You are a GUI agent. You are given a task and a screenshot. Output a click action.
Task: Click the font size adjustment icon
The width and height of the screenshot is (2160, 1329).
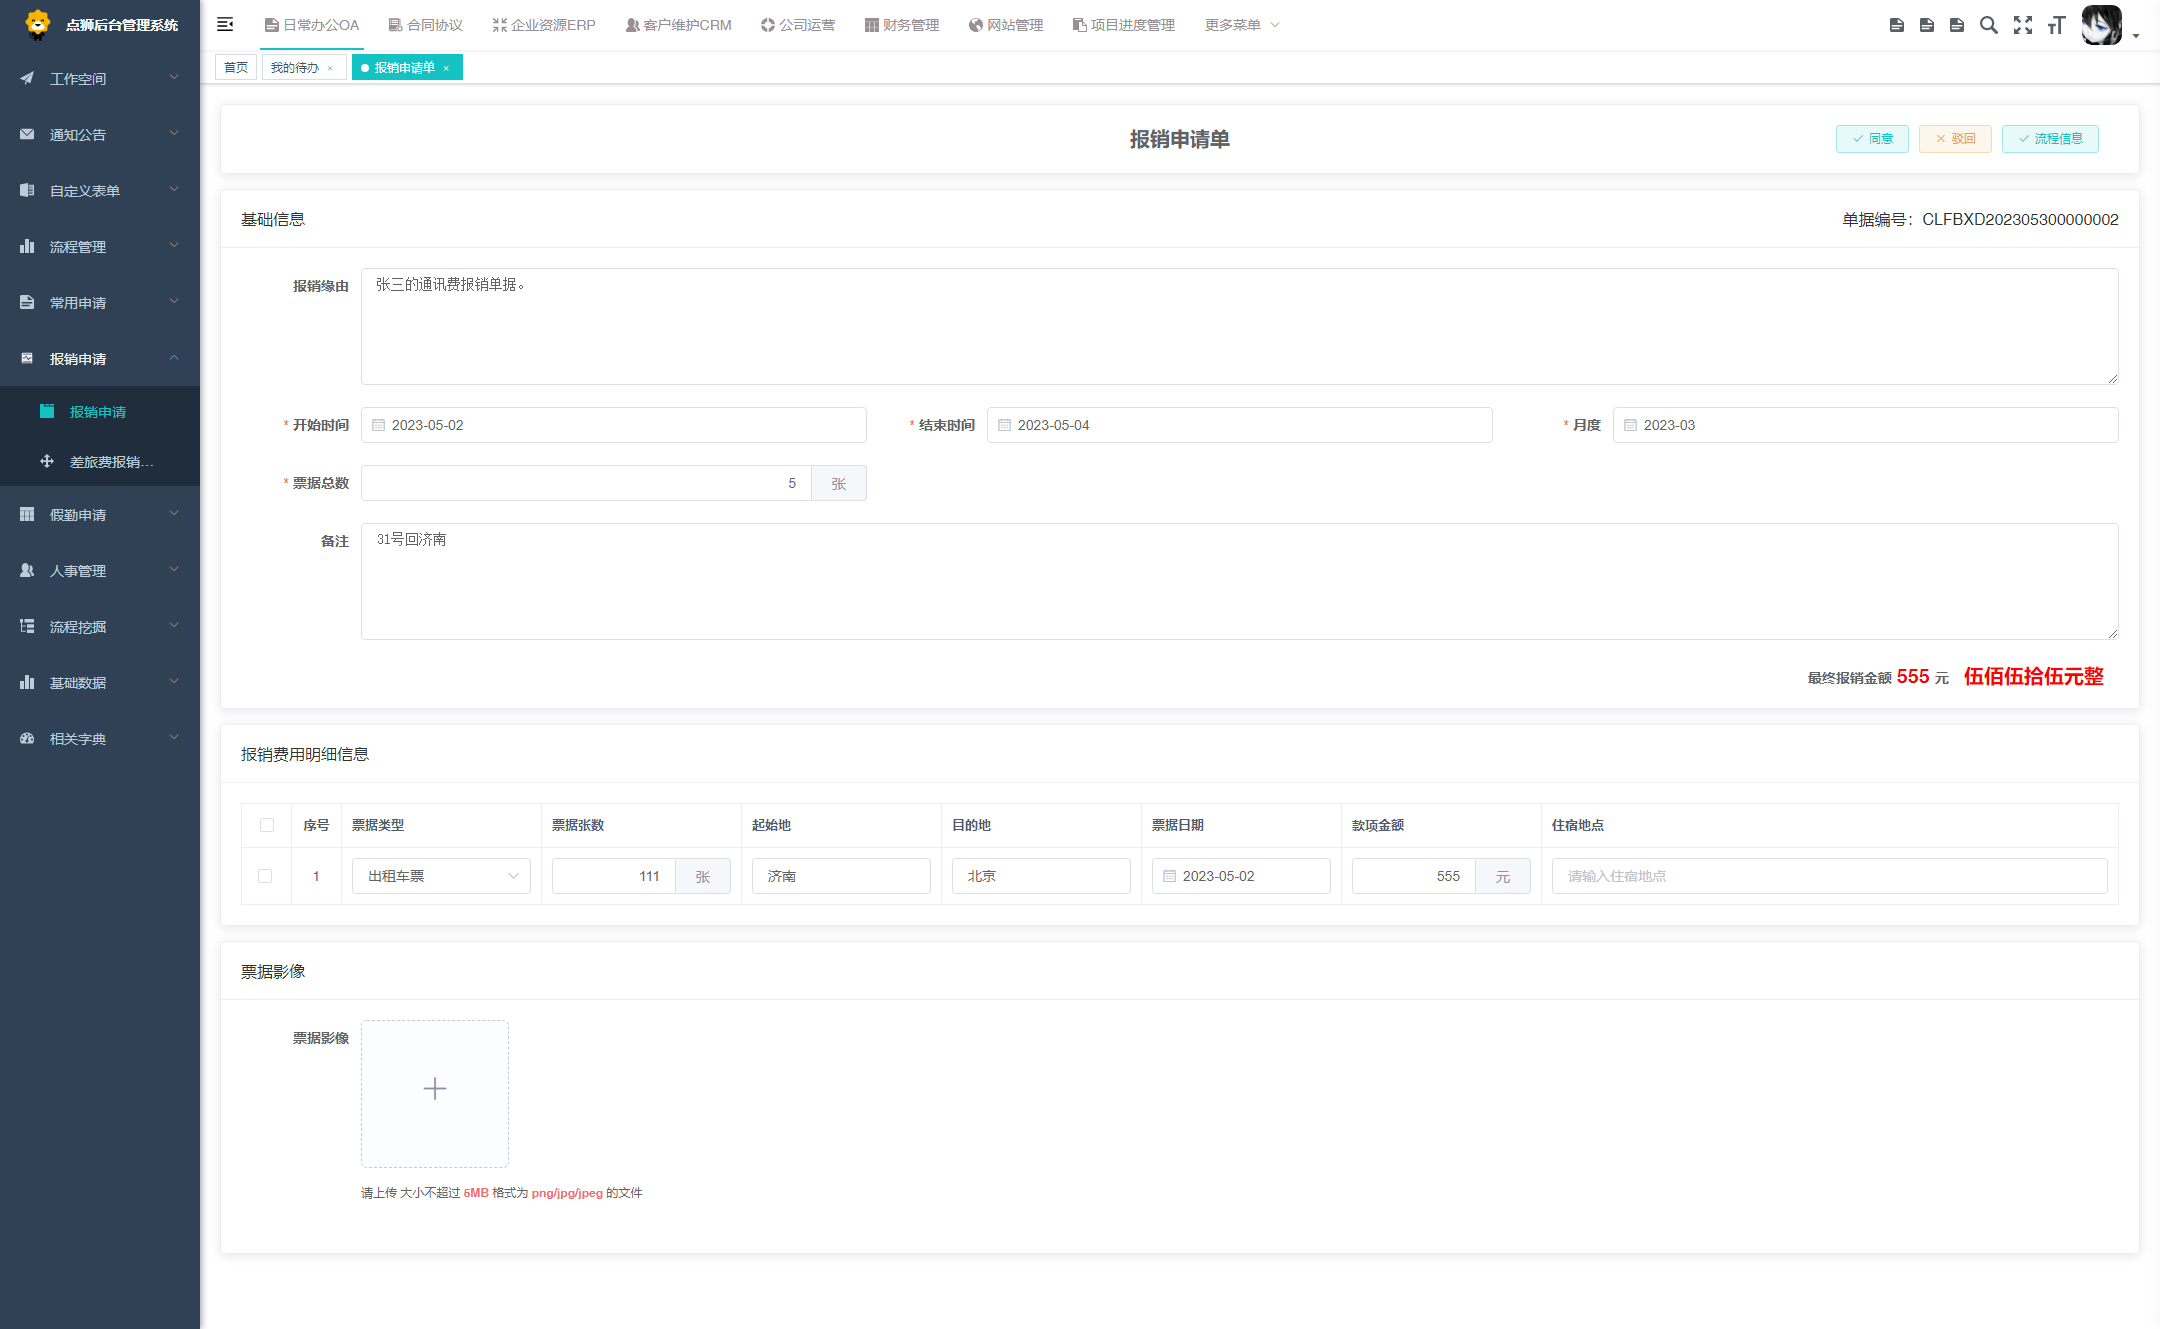[x=2056, y=25]
